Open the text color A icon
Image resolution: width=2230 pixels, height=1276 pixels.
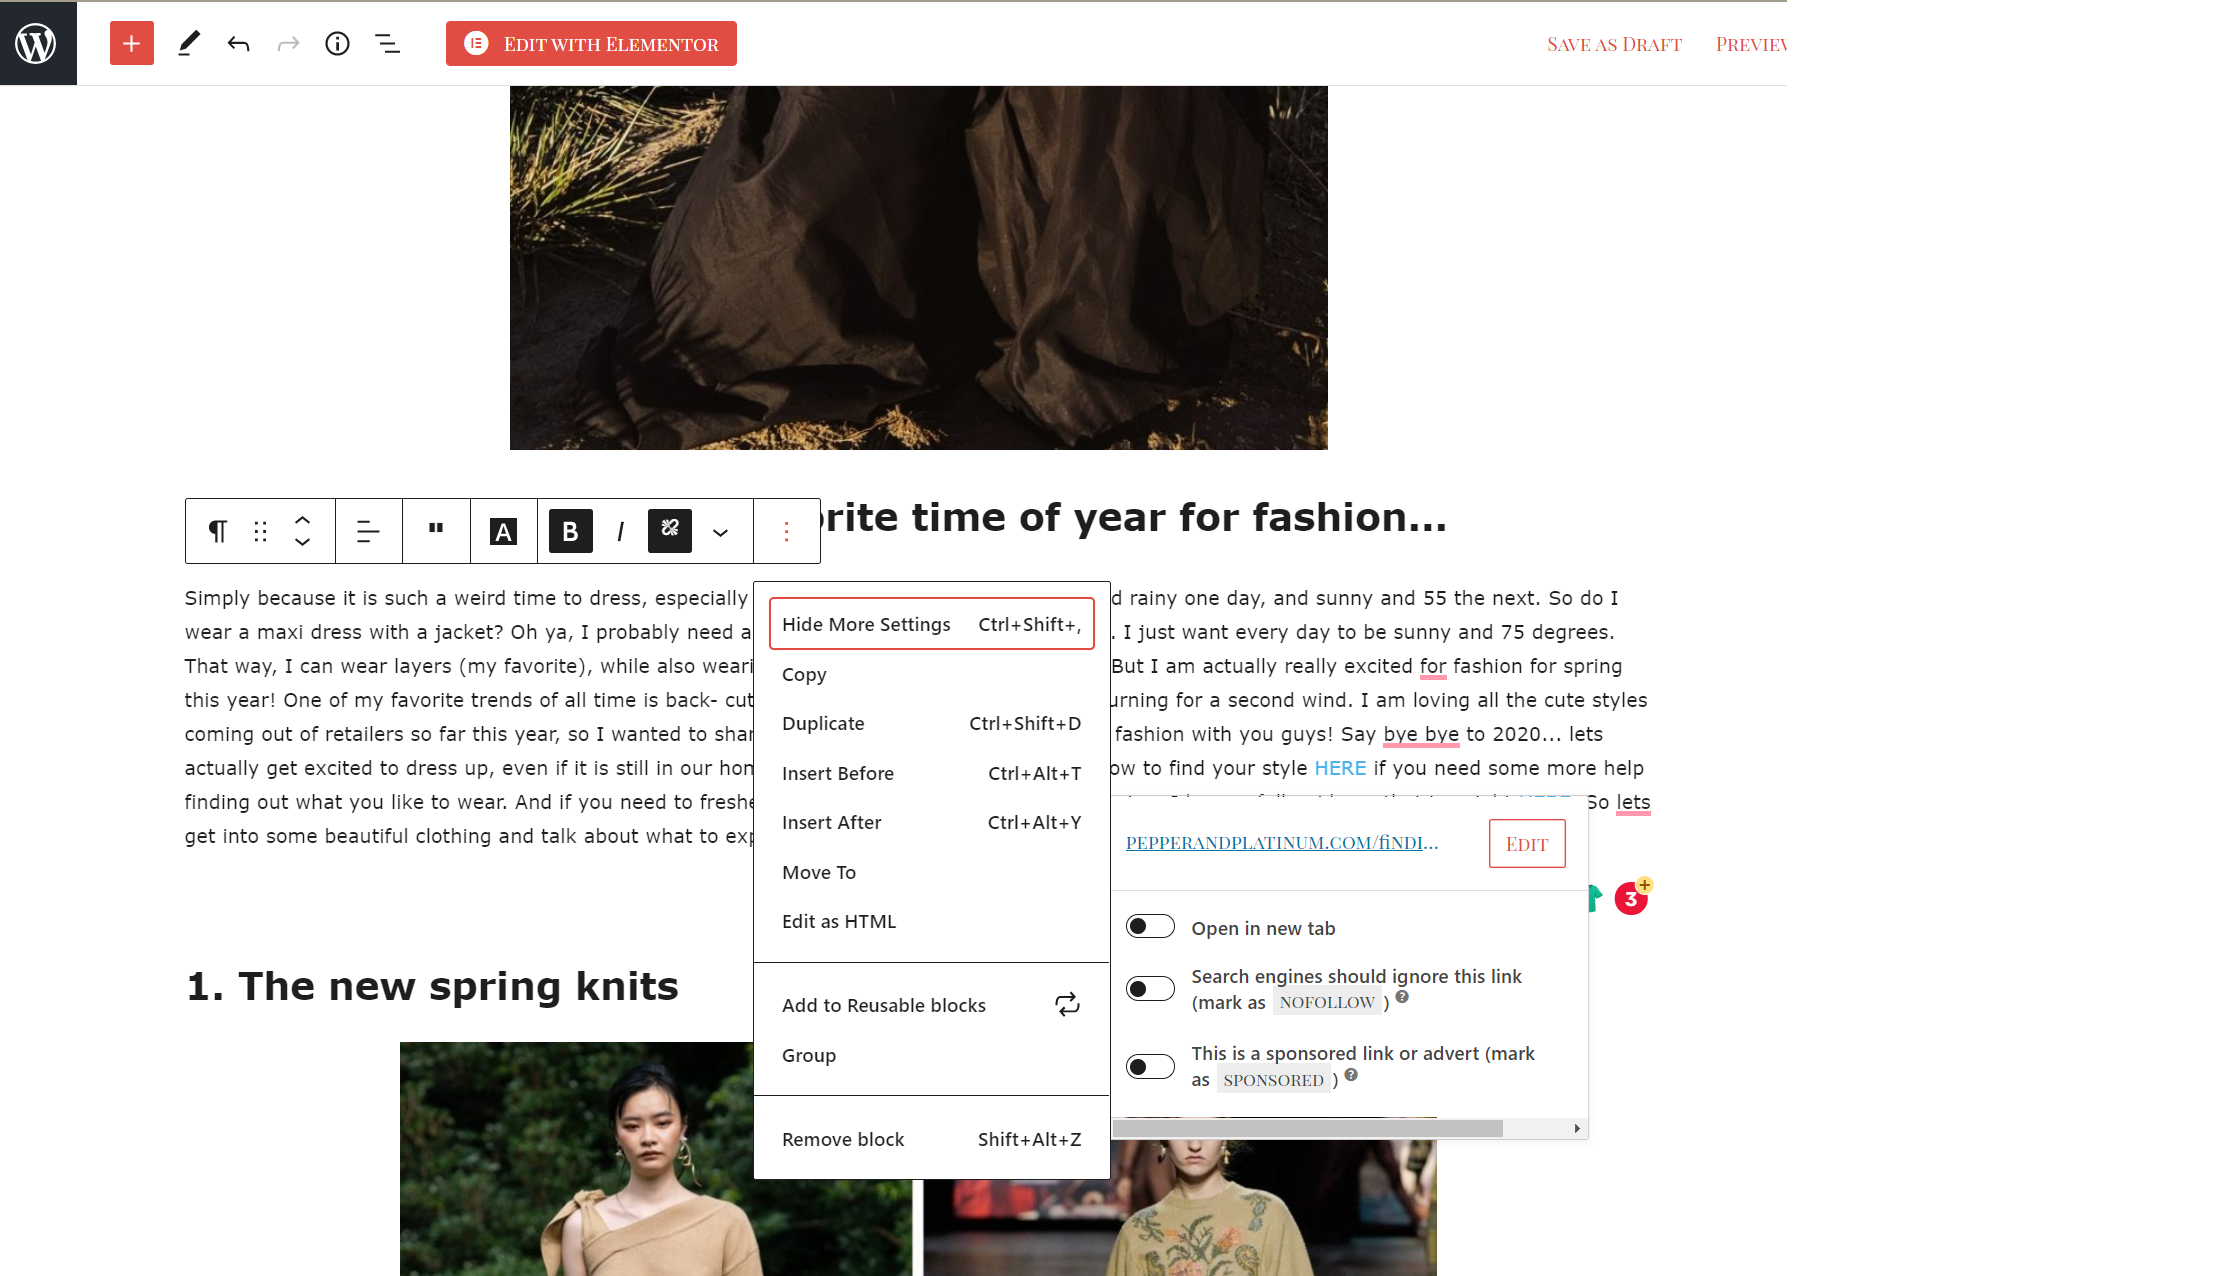(504, 531)
